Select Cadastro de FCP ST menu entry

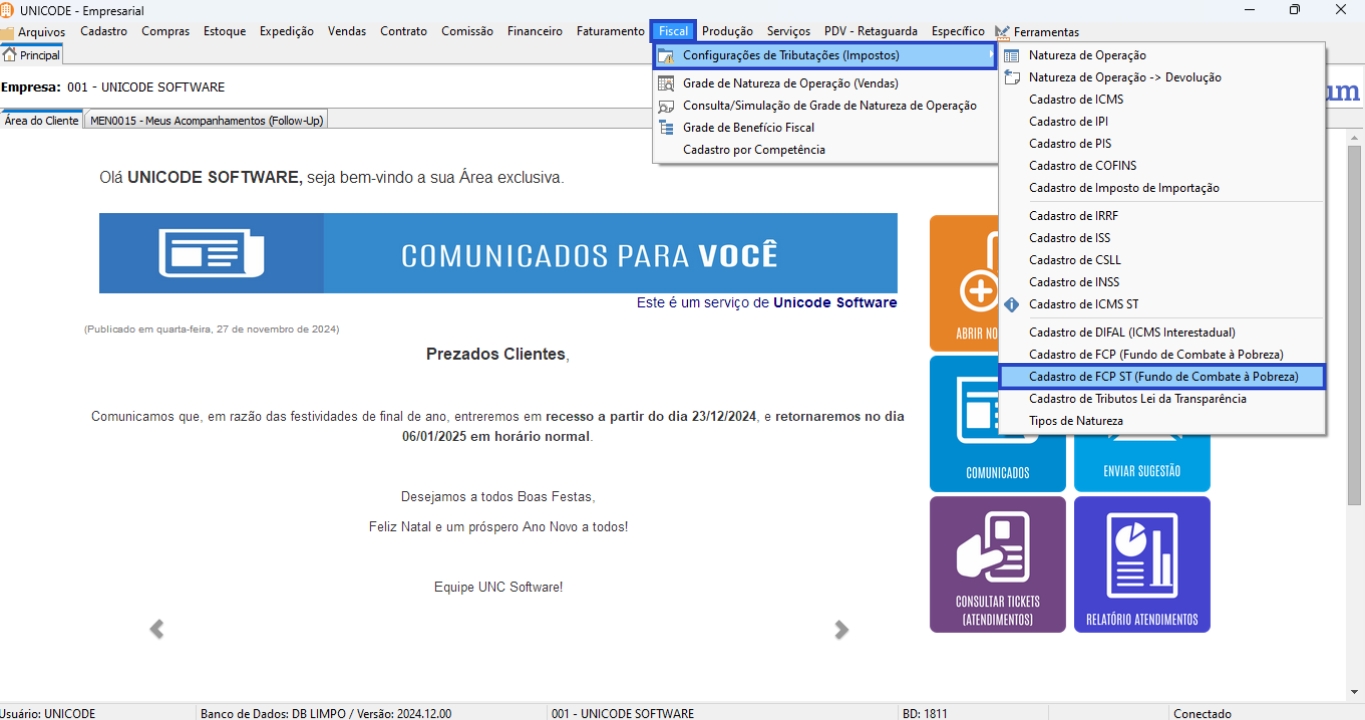1162,377
